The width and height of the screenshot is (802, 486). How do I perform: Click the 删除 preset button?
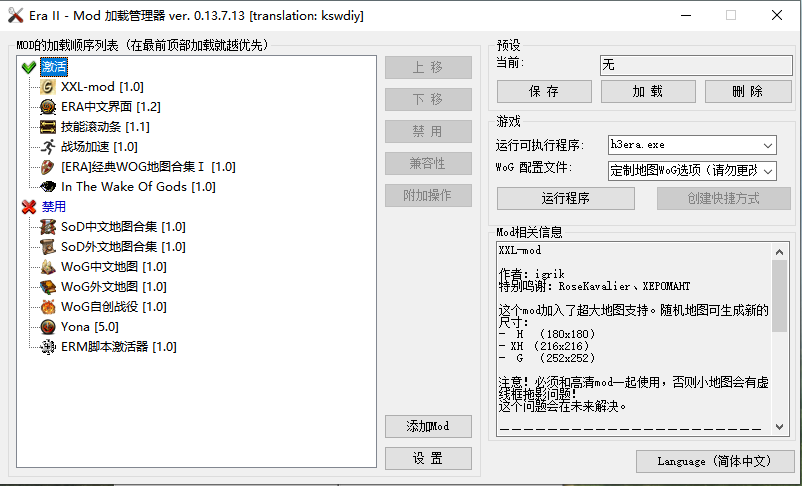click(x=748, y=92)
